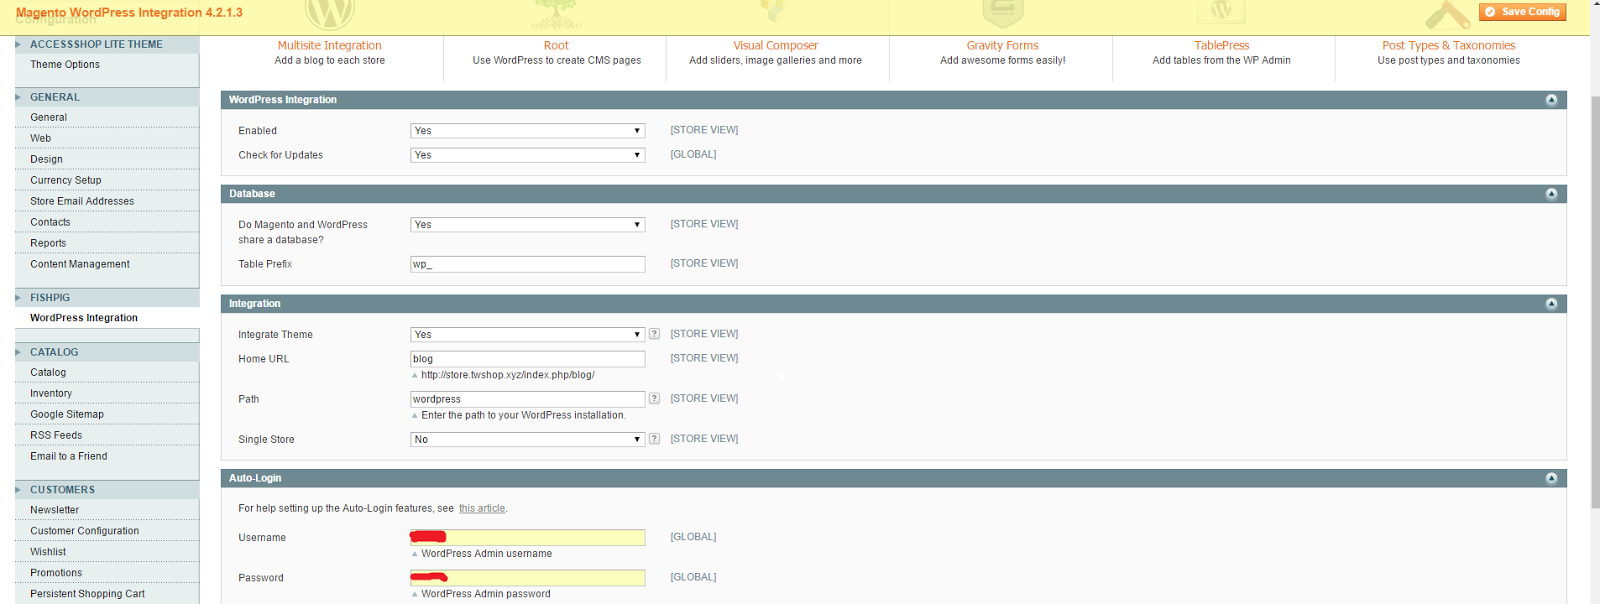Screen dimensions: 1600x604
Task: Click the Root add-on tree icon
Action: point(556,14)
